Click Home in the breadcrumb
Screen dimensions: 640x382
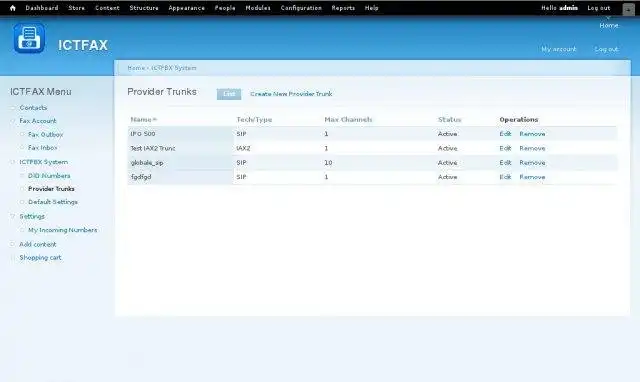point(136,68)
